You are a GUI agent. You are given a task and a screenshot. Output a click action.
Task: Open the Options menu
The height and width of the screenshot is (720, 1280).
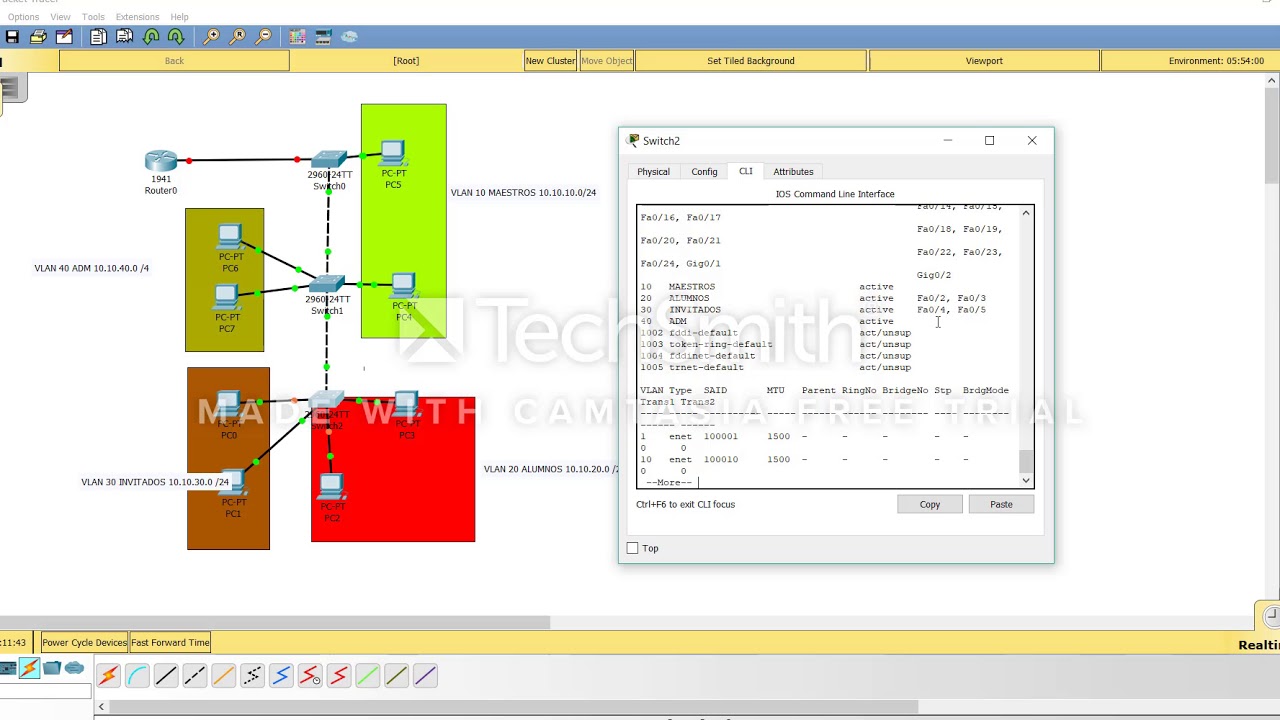pyautogui.click(x=23, y=17)
